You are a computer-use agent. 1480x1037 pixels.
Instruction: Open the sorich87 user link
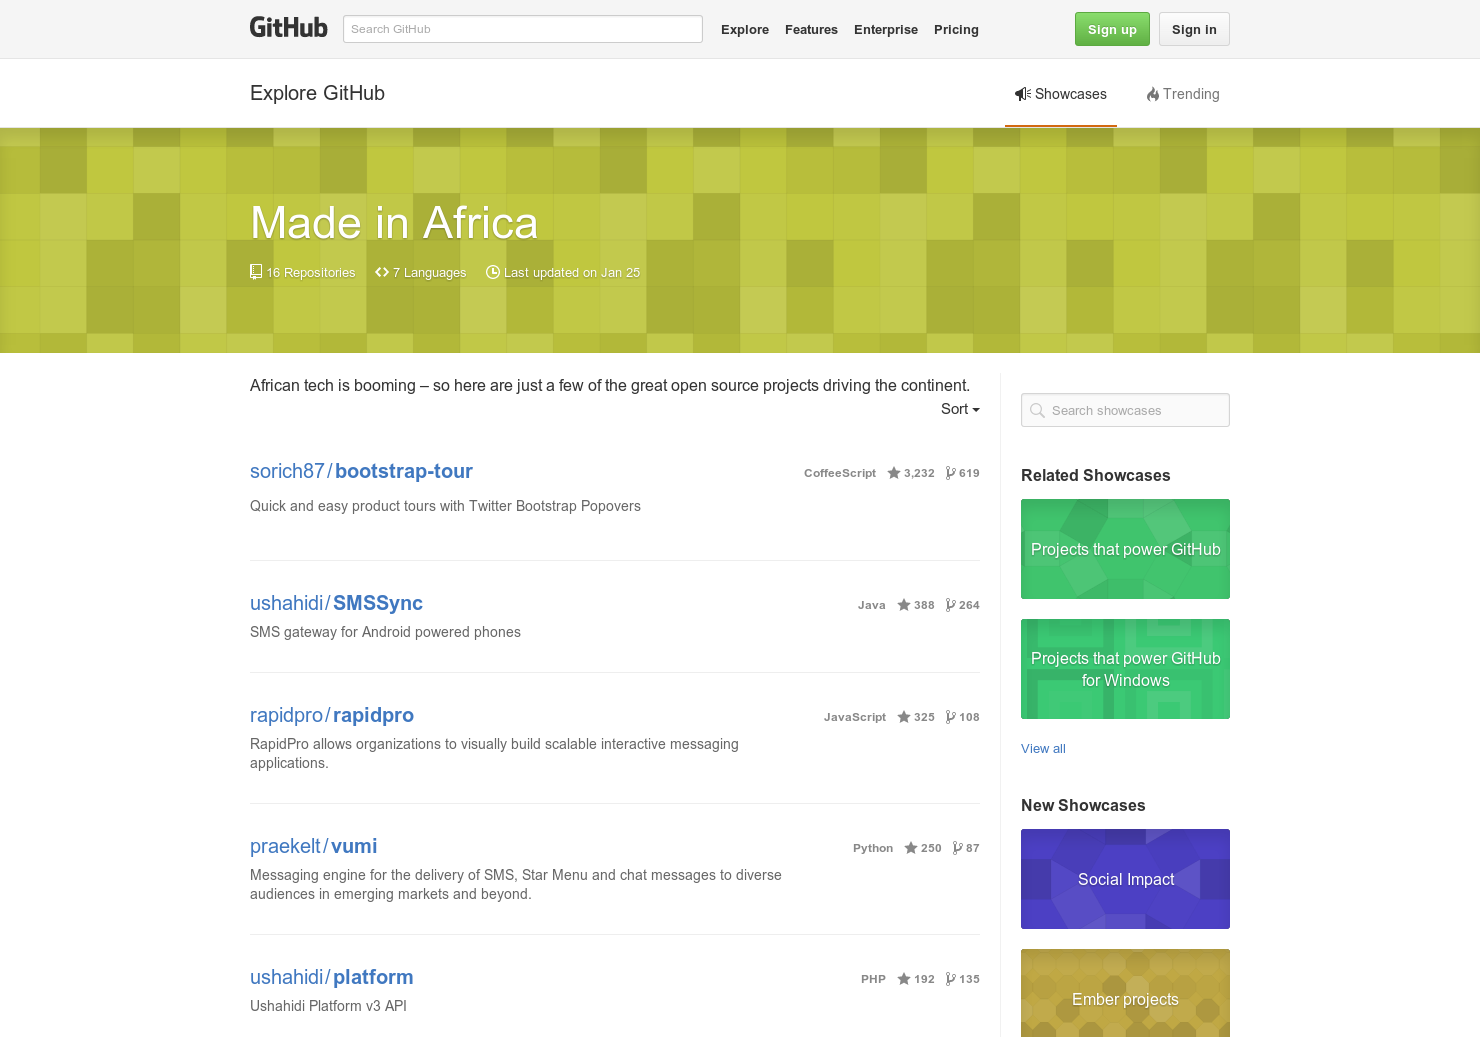(287, 471)
